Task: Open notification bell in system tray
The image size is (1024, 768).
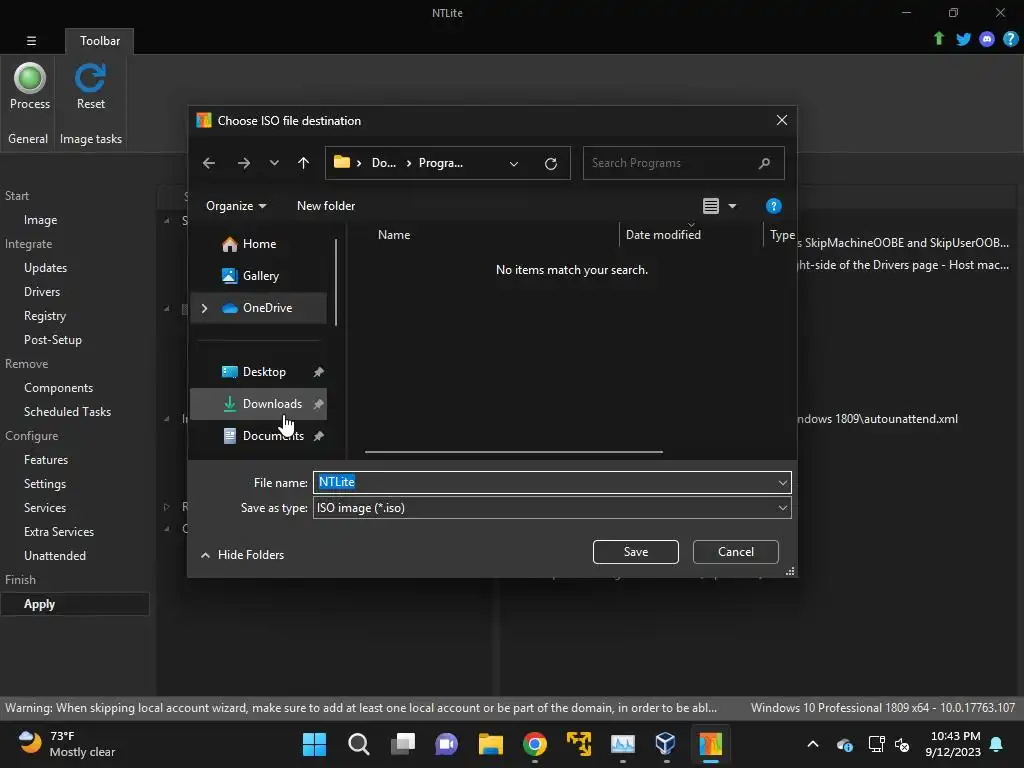Action: (997, 744)
